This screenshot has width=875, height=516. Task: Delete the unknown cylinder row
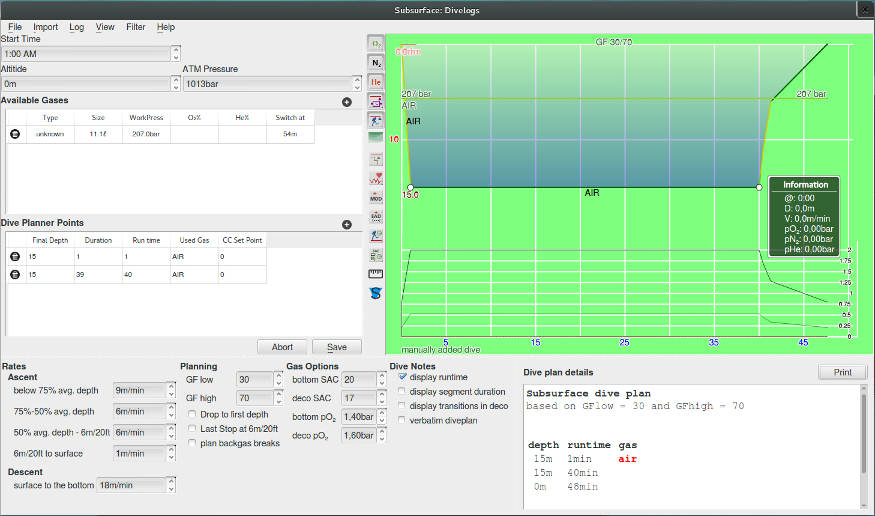click(15, 133)
